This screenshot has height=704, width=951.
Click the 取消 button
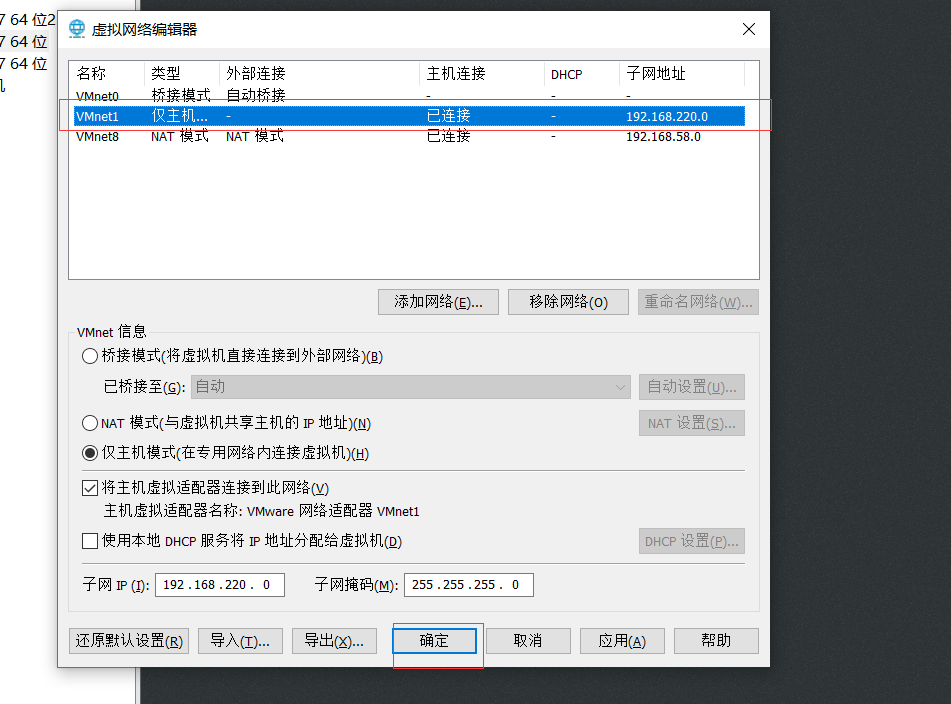pyautogui.click(x=528, y=641)
